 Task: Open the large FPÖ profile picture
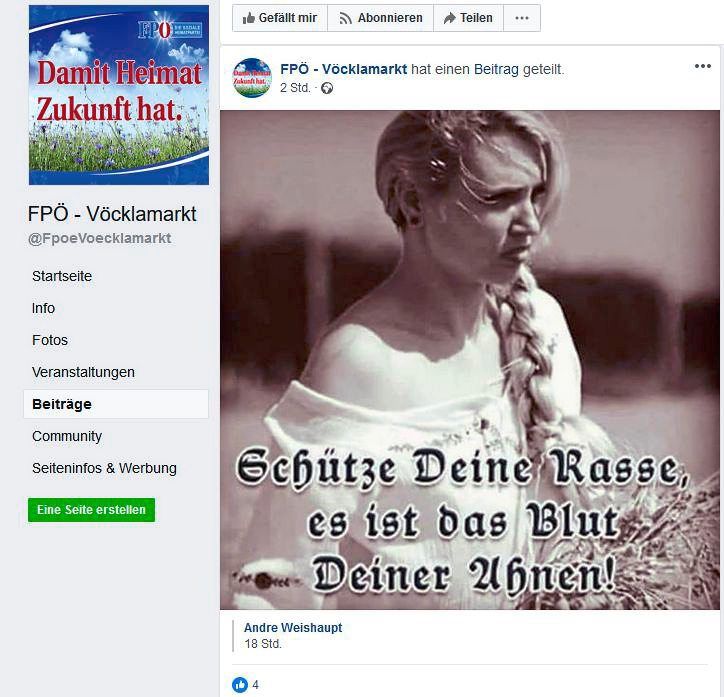[119, 95]
